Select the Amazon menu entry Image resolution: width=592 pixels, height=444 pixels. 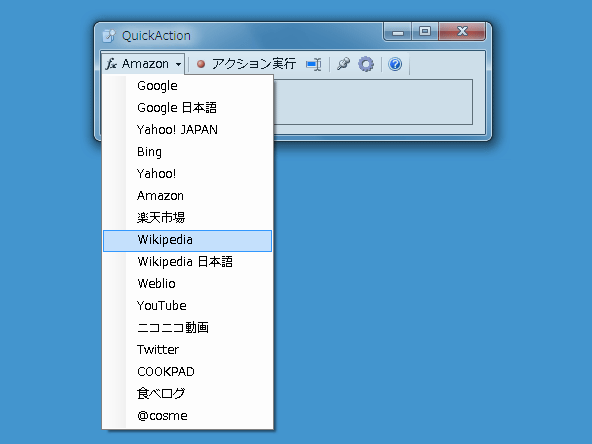pyautogui.click(x=187, y=196)
